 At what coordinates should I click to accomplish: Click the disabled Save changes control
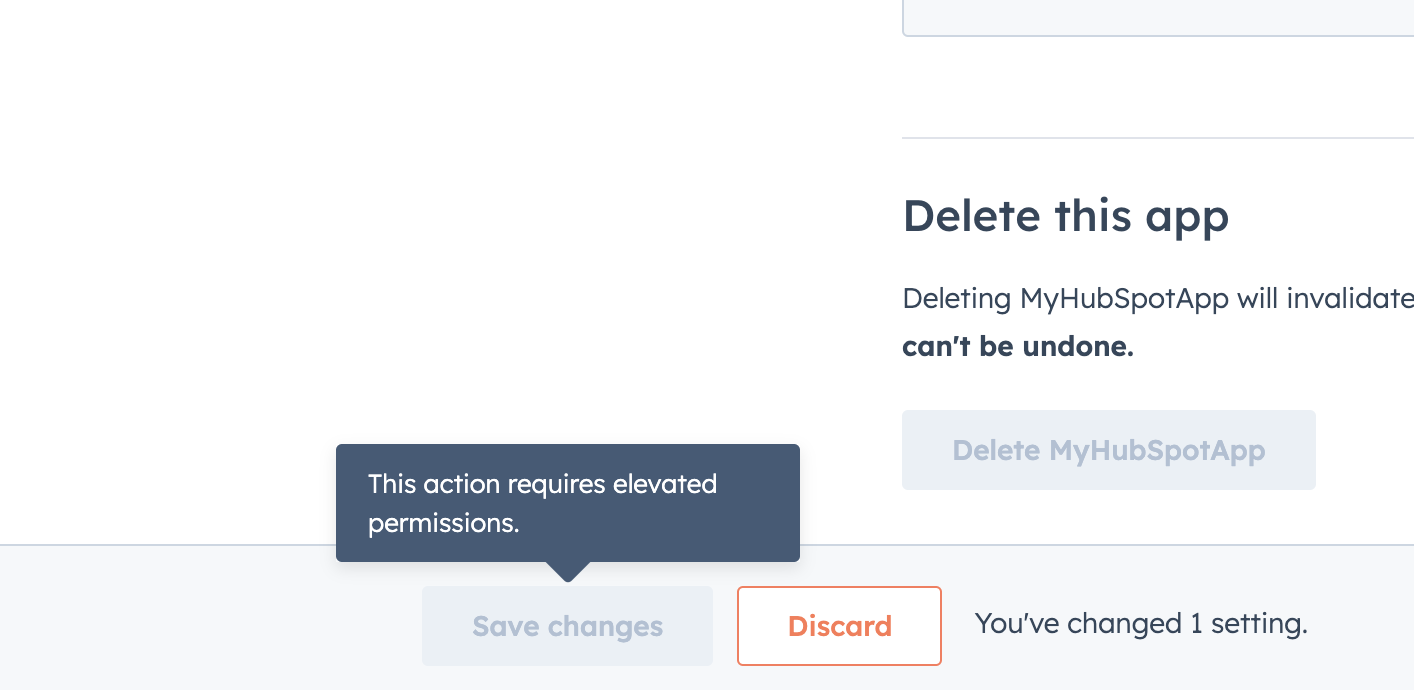pyautogui.click(x=567, y=625)
